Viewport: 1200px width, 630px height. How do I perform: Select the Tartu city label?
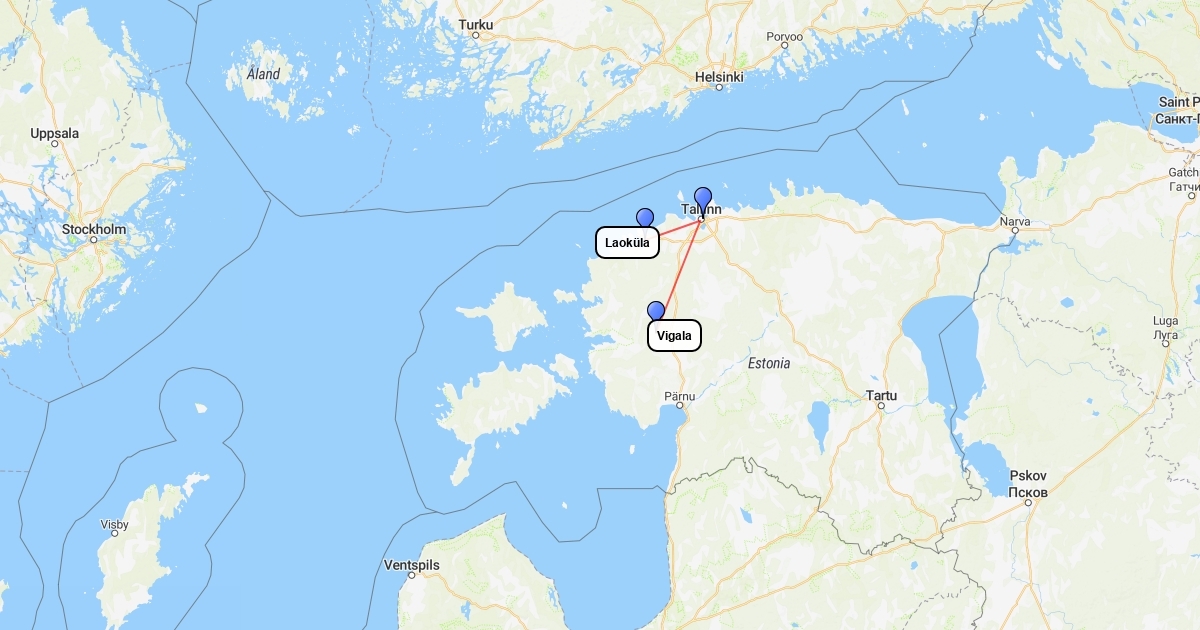tap(881, 396)
